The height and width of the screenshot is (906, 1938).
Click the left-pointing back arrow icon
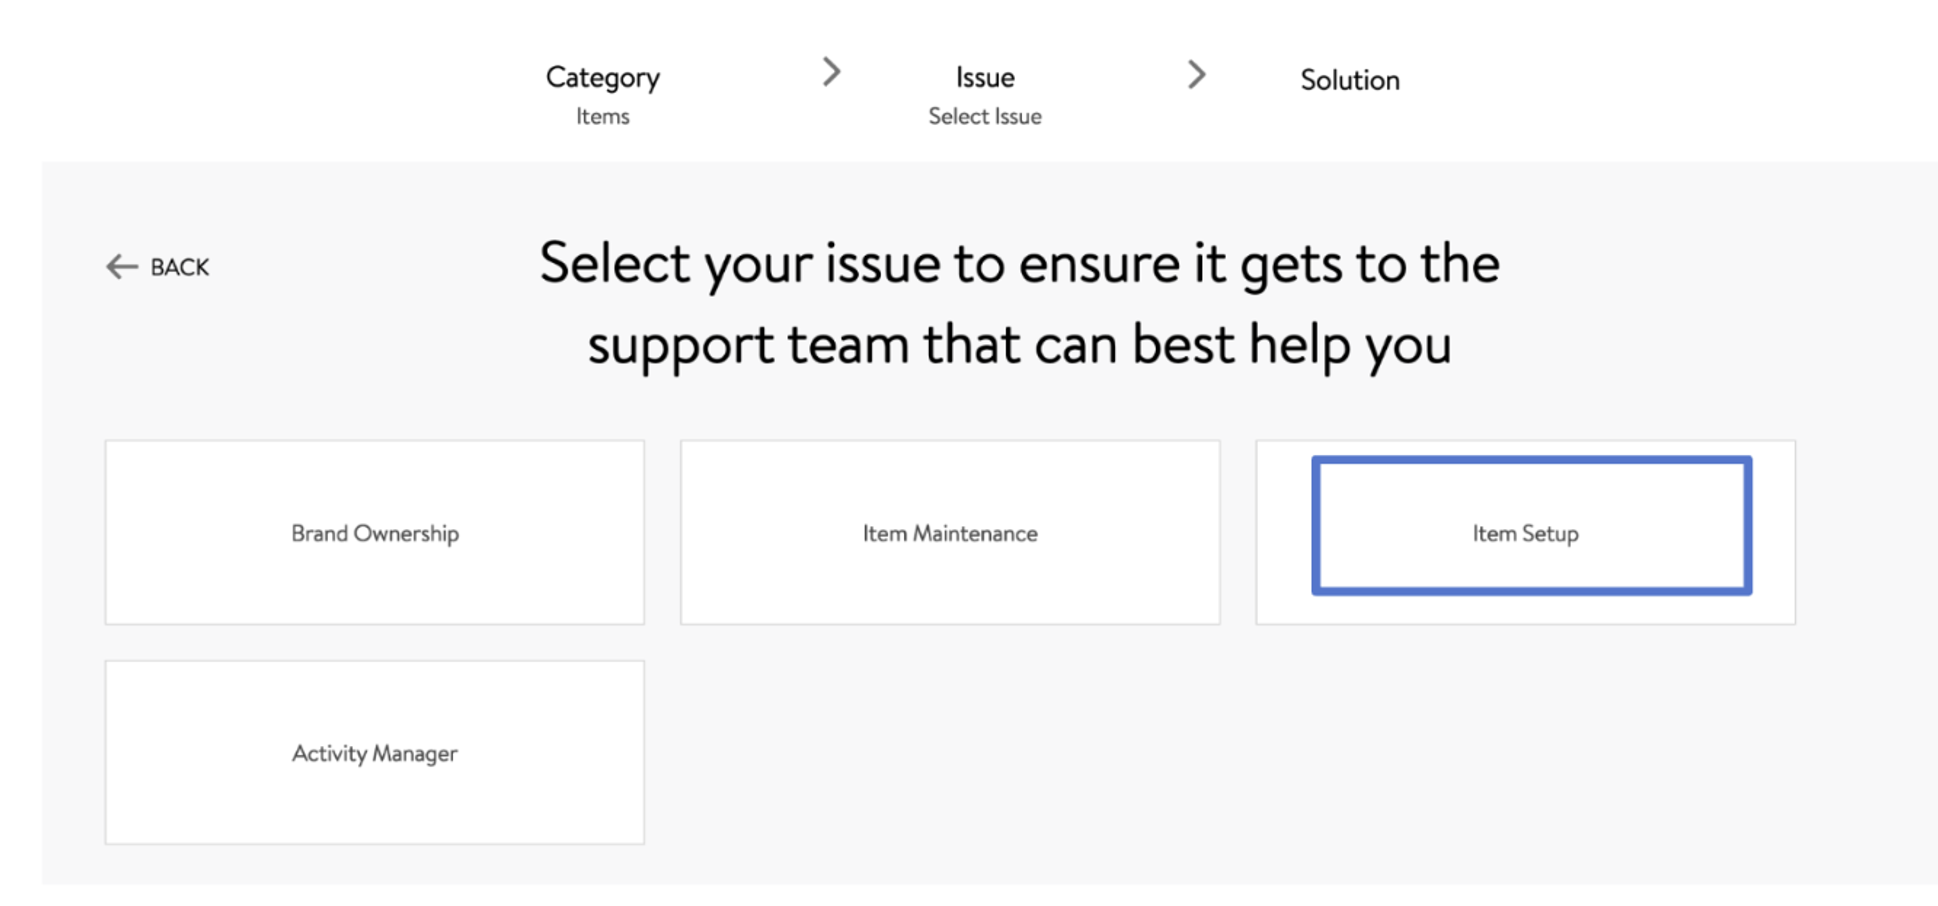(122, 267)
